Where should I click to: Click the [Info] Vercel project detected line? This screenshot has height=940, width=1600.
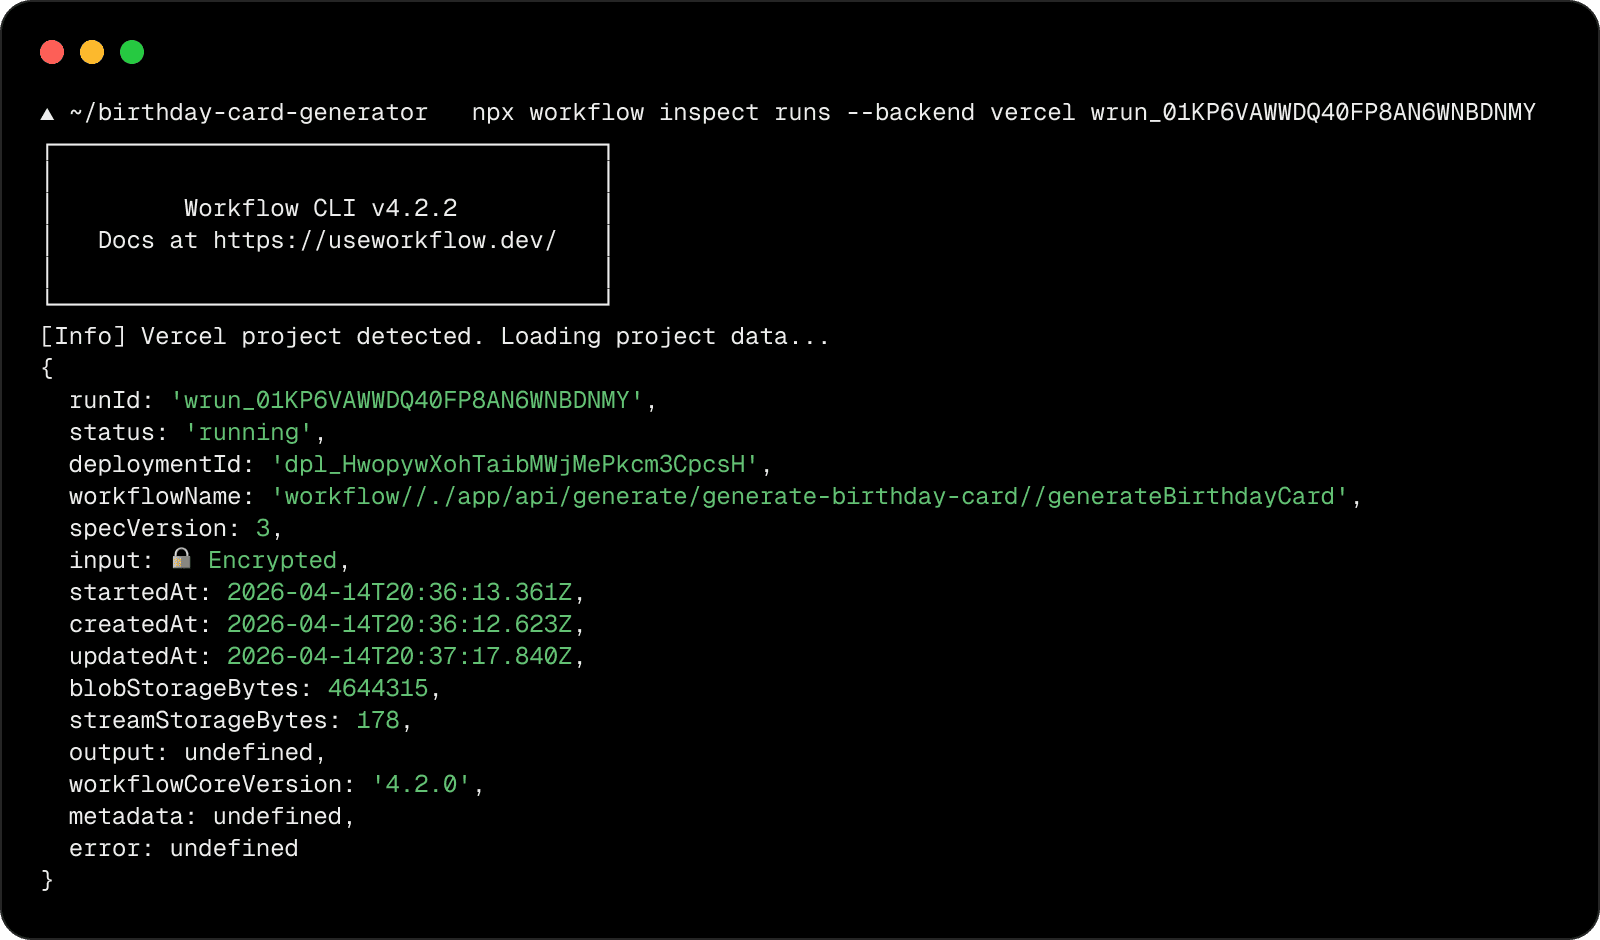(x=435, y=336)
